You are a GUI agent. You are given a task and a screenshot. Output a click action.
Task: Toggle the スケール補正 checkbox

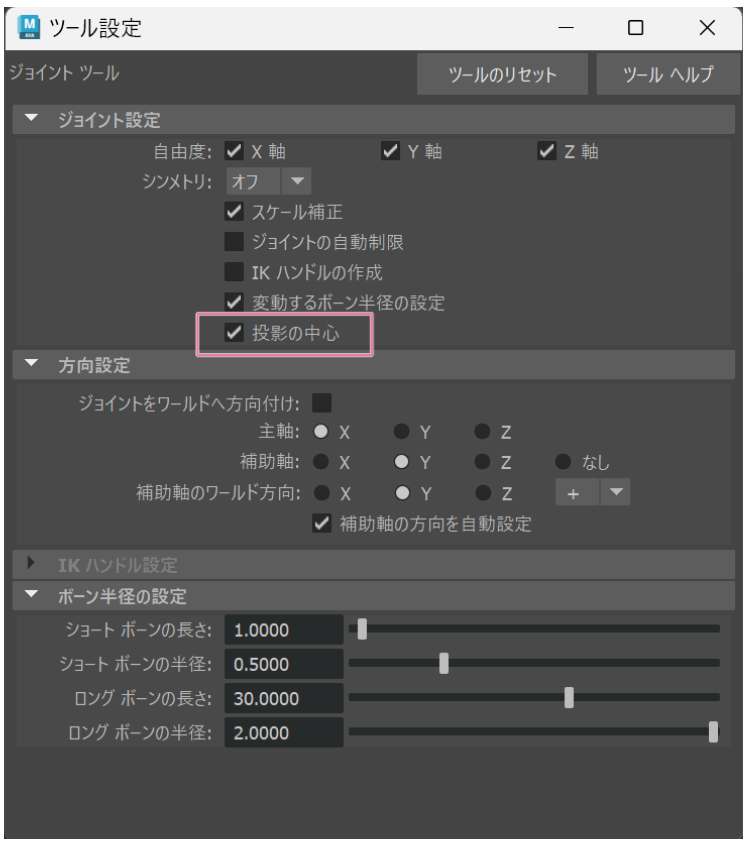pos(235,212)
